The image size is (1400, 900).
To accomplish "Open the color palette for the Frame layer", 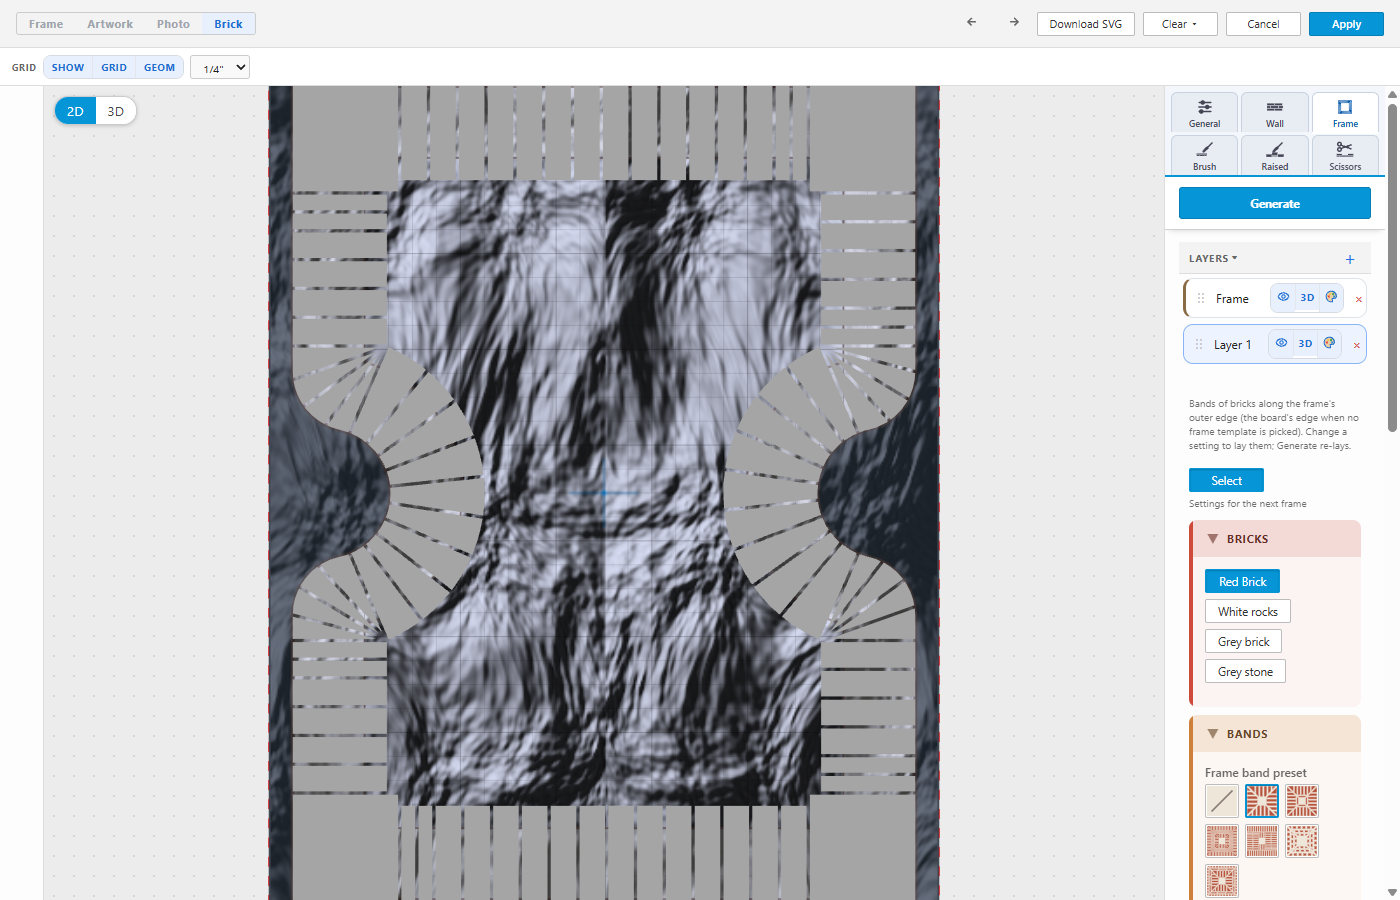I will coord(1331,297).
